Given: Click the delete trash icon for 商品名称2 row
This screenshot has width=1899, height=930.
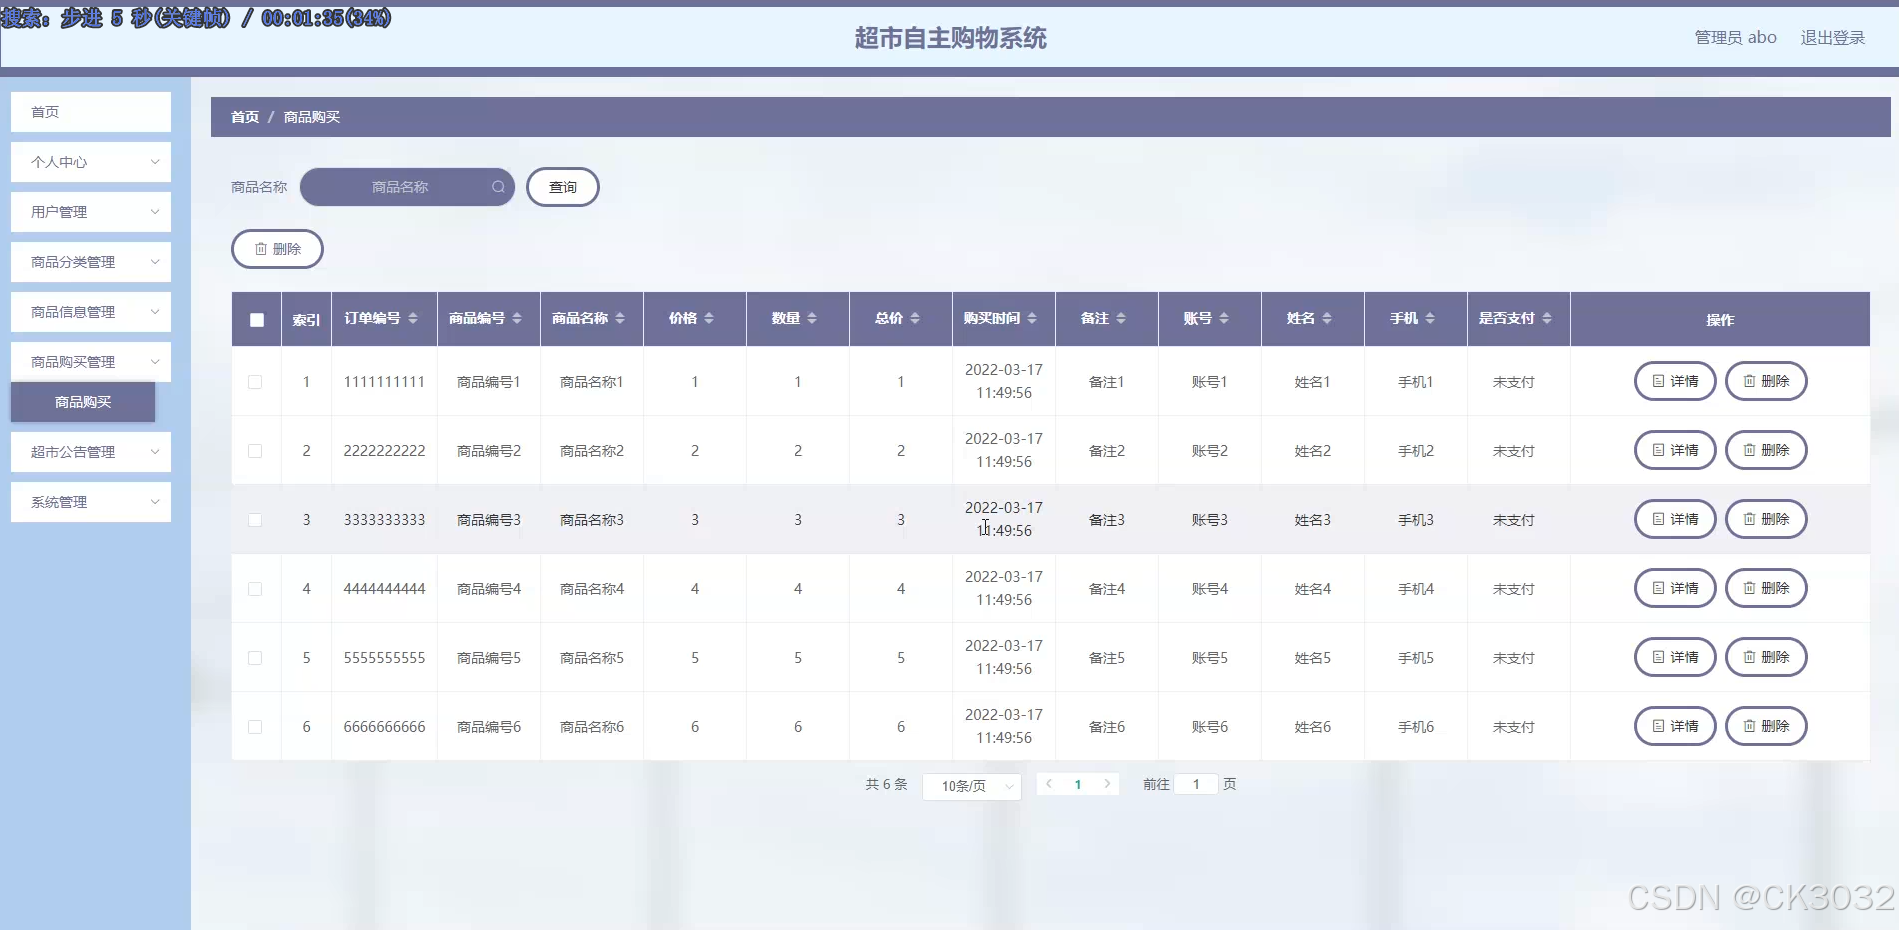Looking at the screenshot, I should (1747, 450).
